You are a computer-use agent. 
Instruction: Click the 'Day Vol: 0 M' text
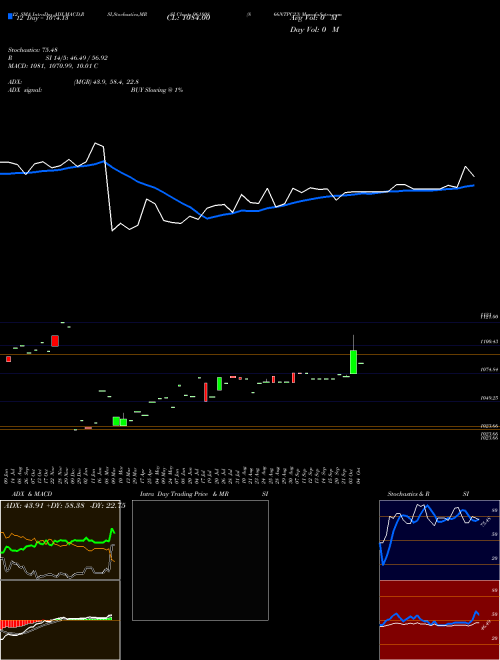(314, 29)
